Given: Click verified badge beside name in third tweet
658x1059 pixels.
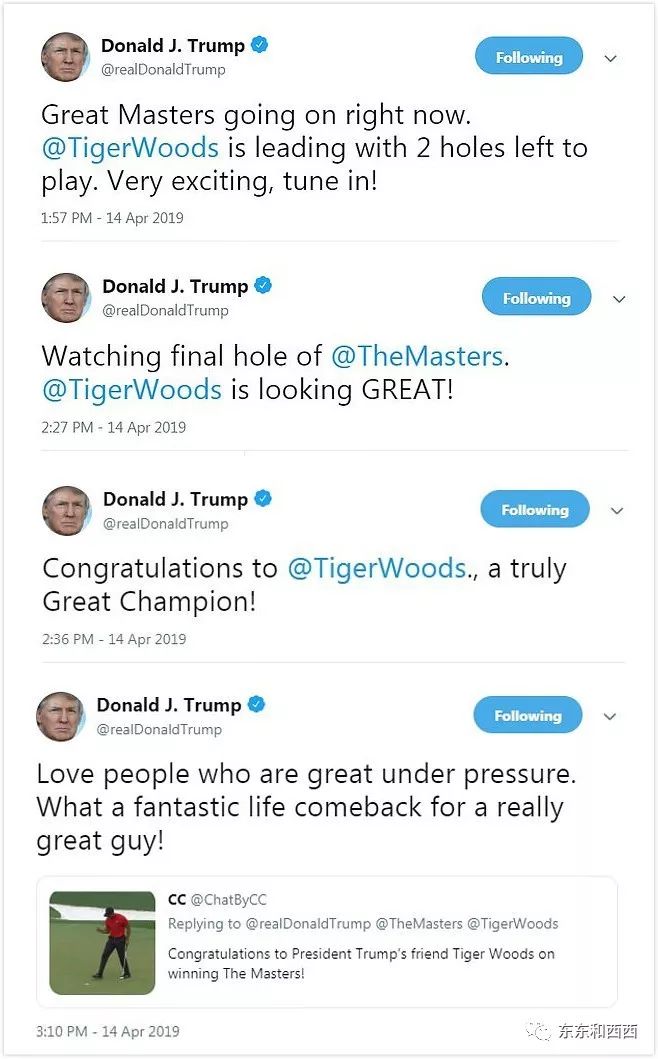Looking at the screenshot, I should click(x=263, y=499).
